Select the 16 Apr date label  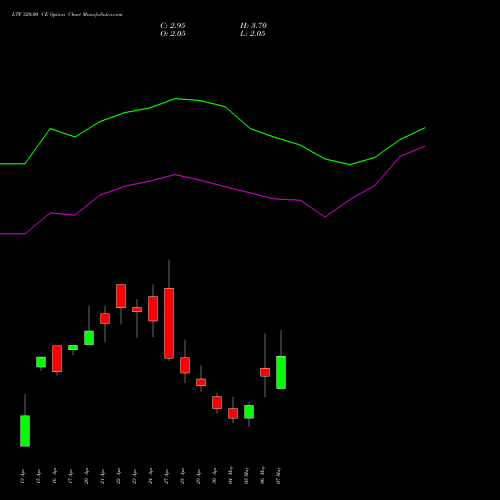click(x=55, y=476)
